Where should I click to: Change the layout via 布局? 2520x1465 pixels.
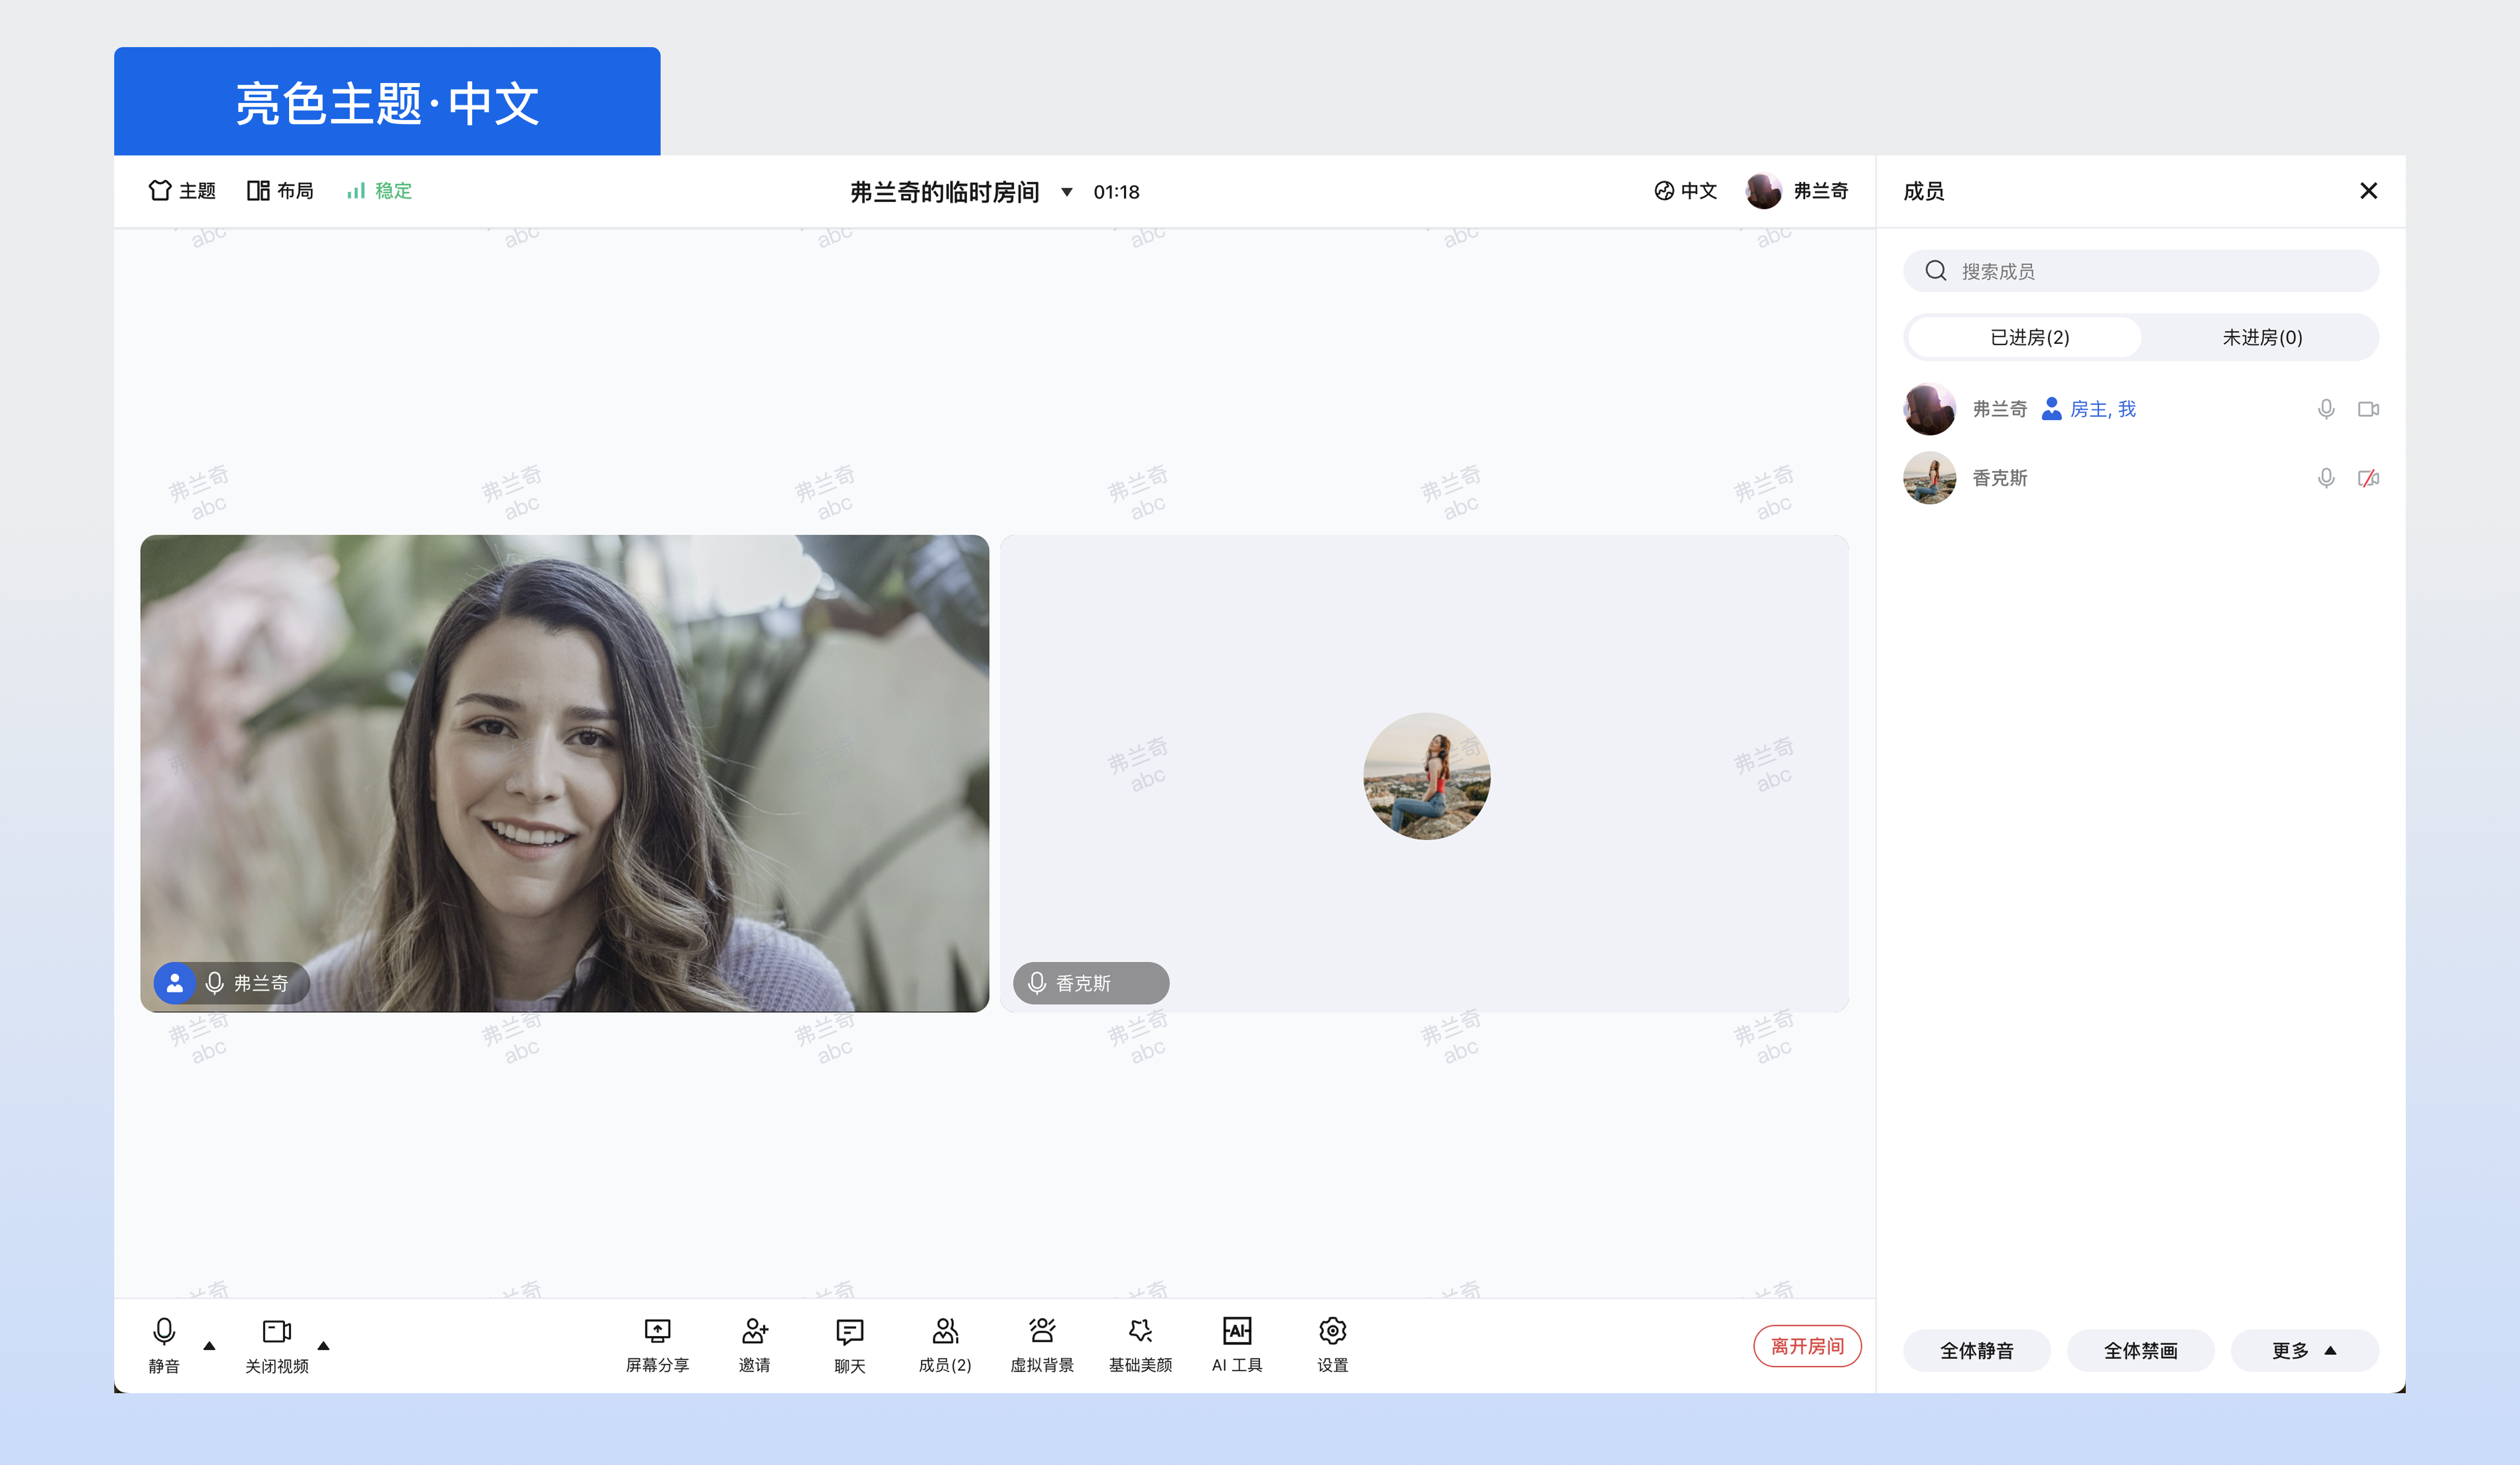coord(280,190)
